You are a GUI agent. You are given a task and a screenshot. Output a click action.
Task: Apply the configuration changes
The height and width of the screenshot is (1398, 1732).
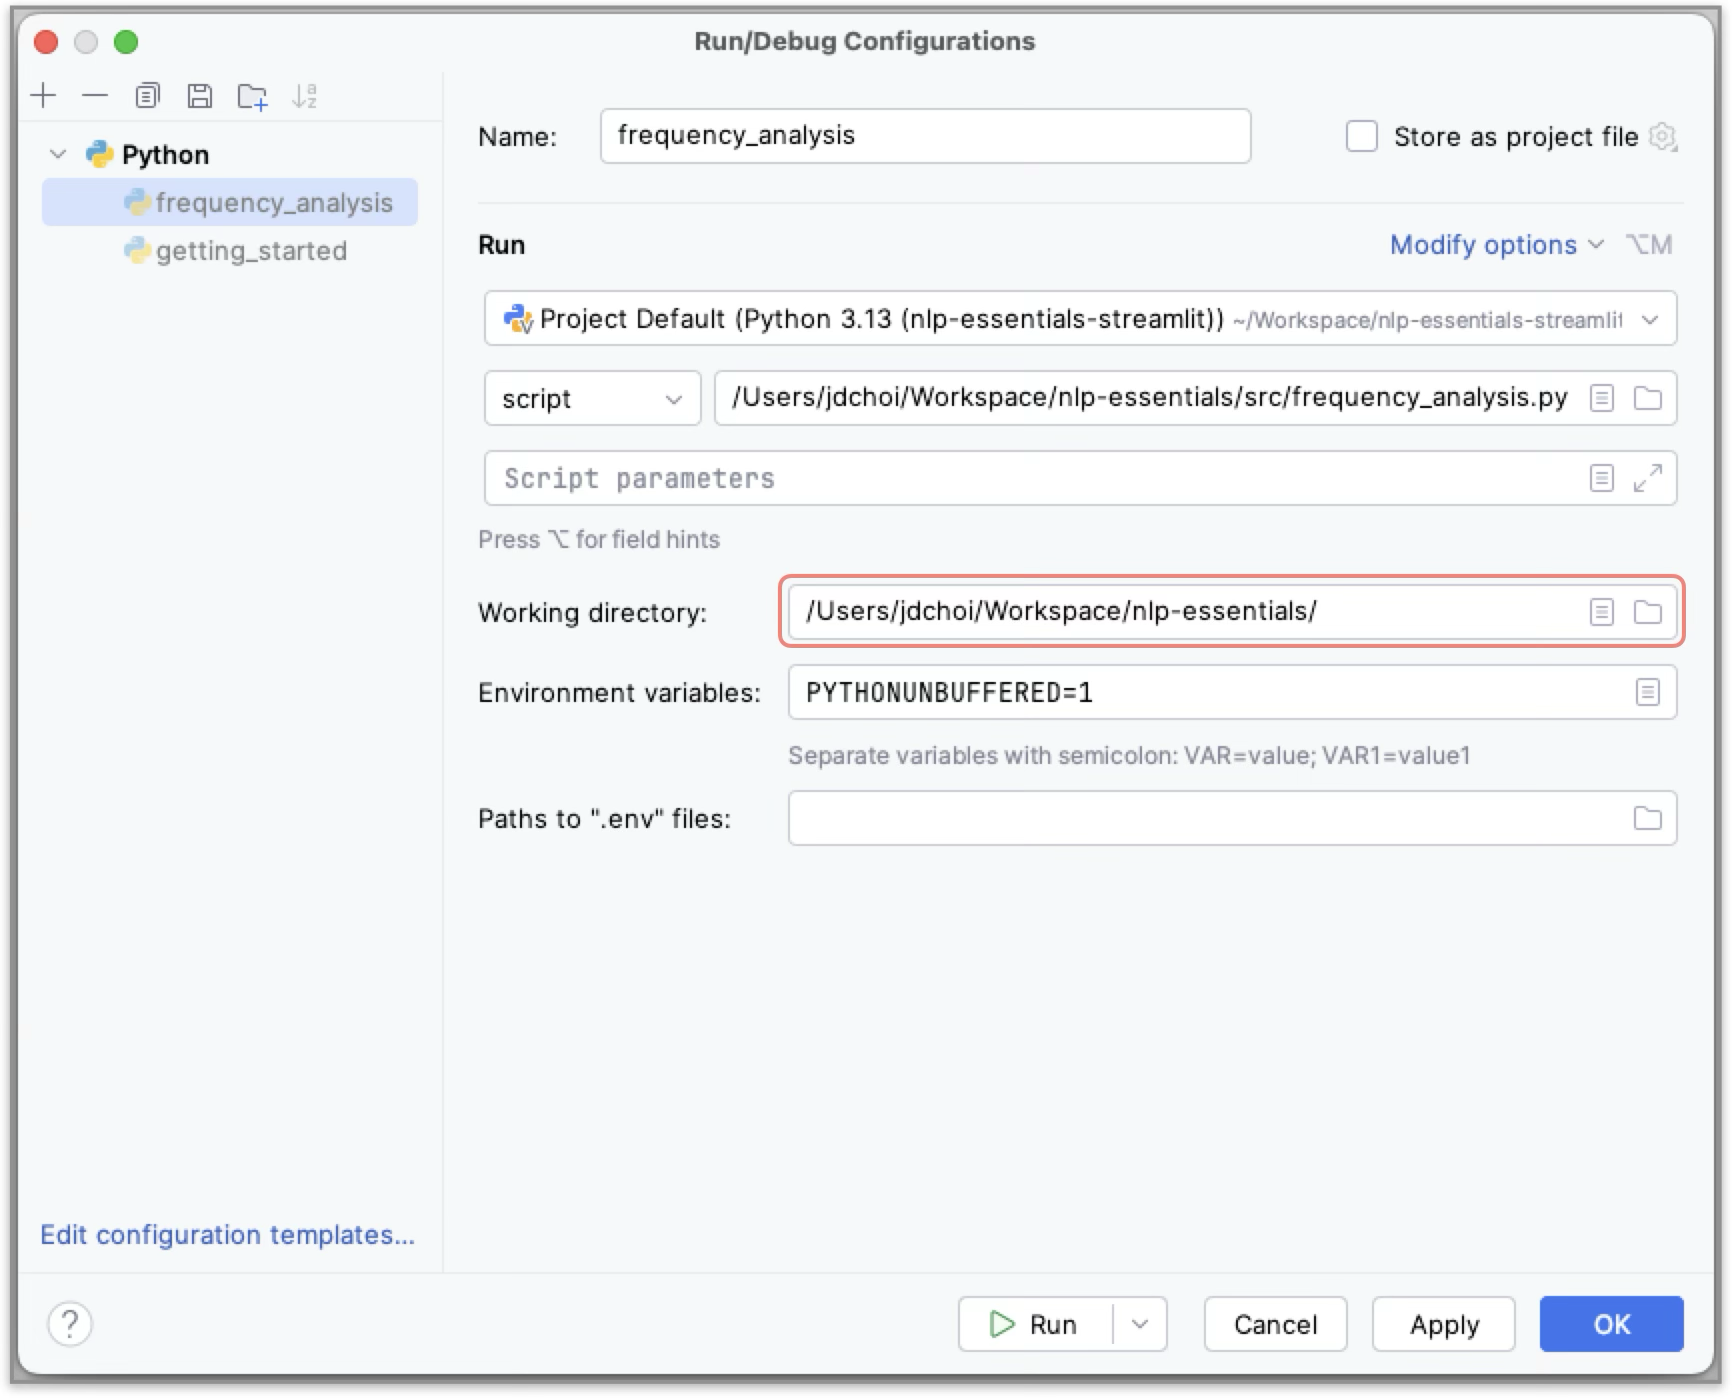[1443, 1323]
